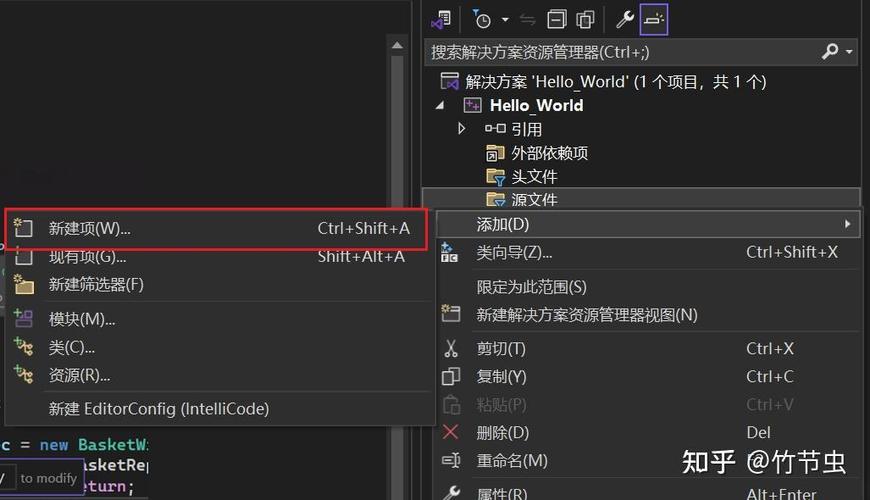Click the sync with active document icon
The width and height of the screenshot is (870, 500).
click(528, 20)
